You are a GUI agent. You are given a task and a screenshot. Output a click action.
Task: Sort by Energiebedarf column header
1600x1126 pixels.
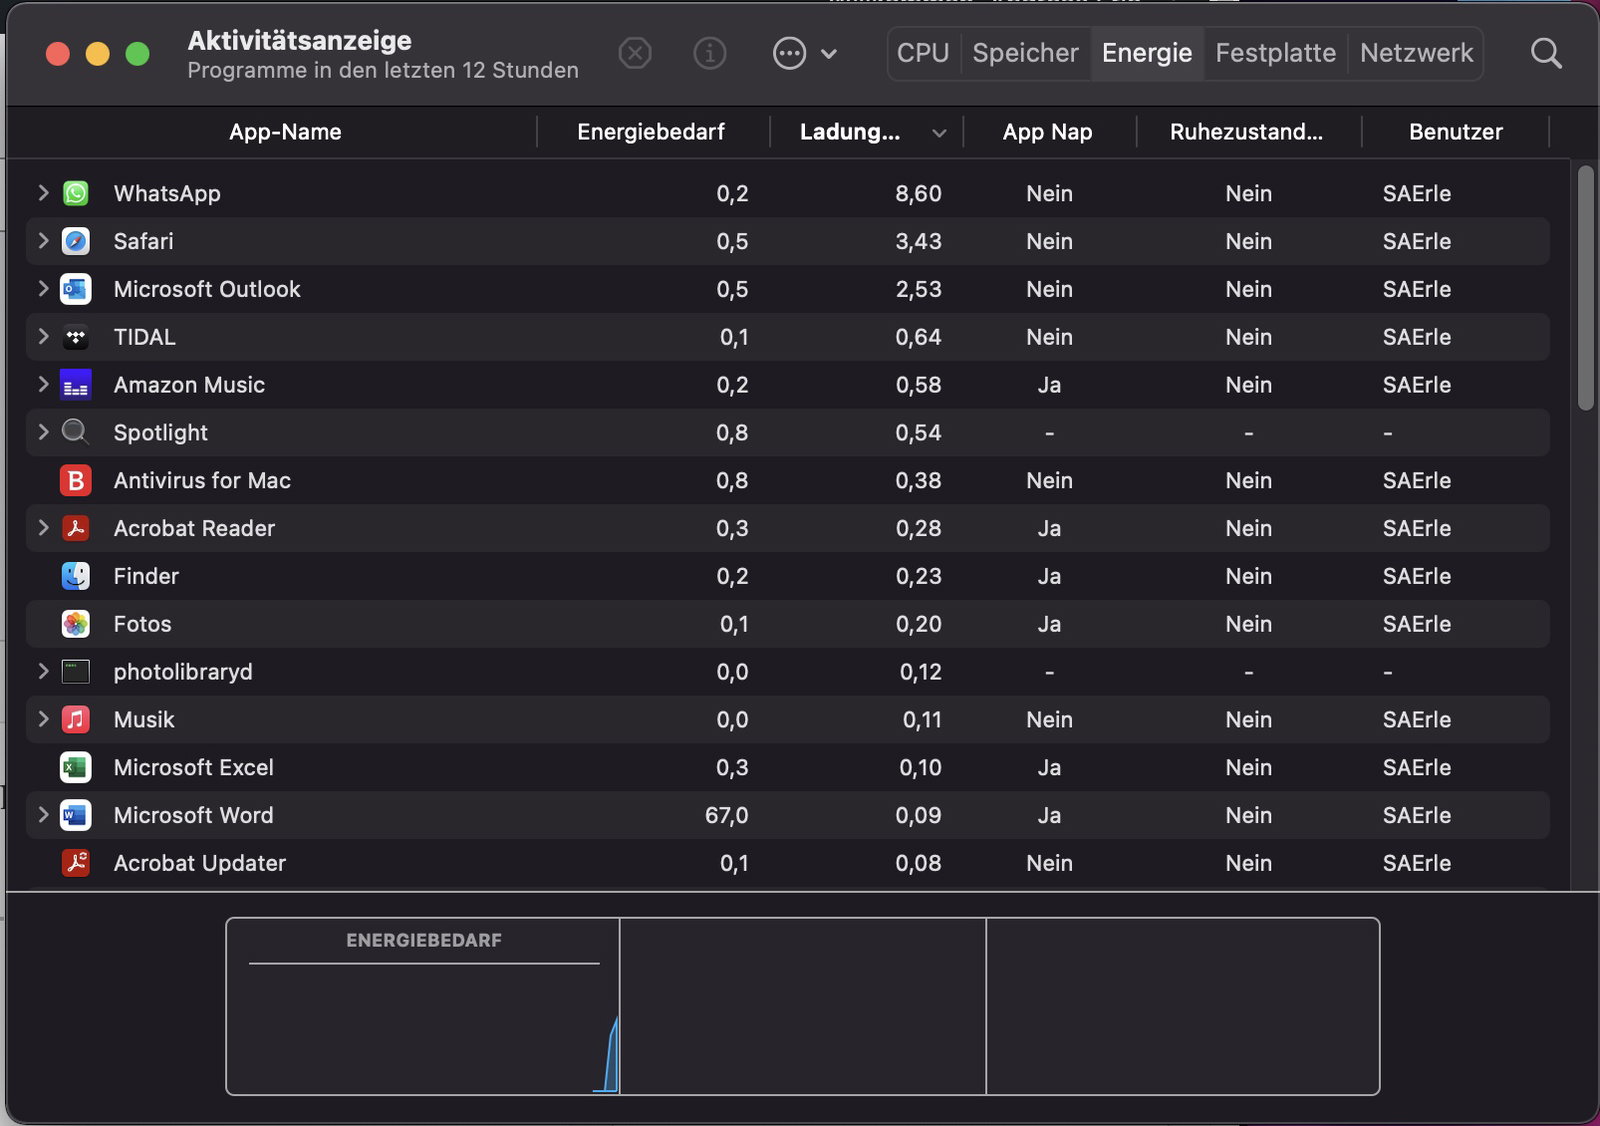[x=650, y=132]
